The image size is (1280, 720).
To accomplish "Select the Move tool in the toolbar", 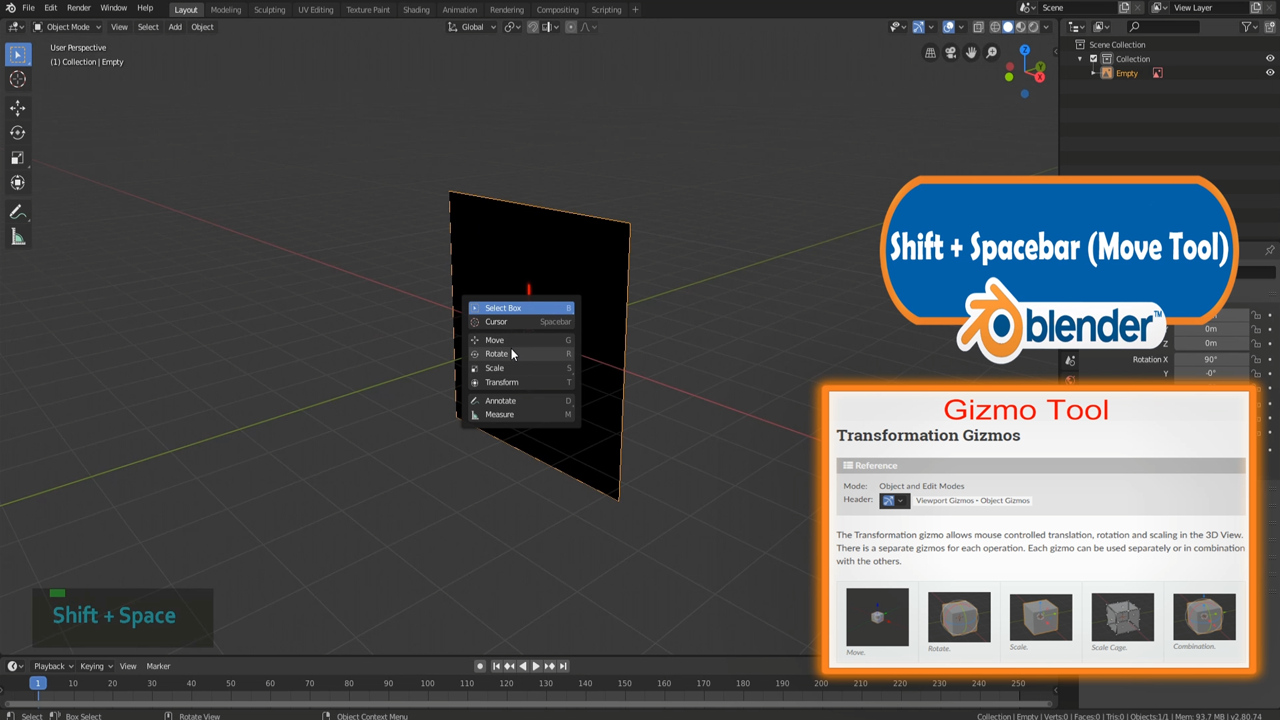I will [18, 108].
